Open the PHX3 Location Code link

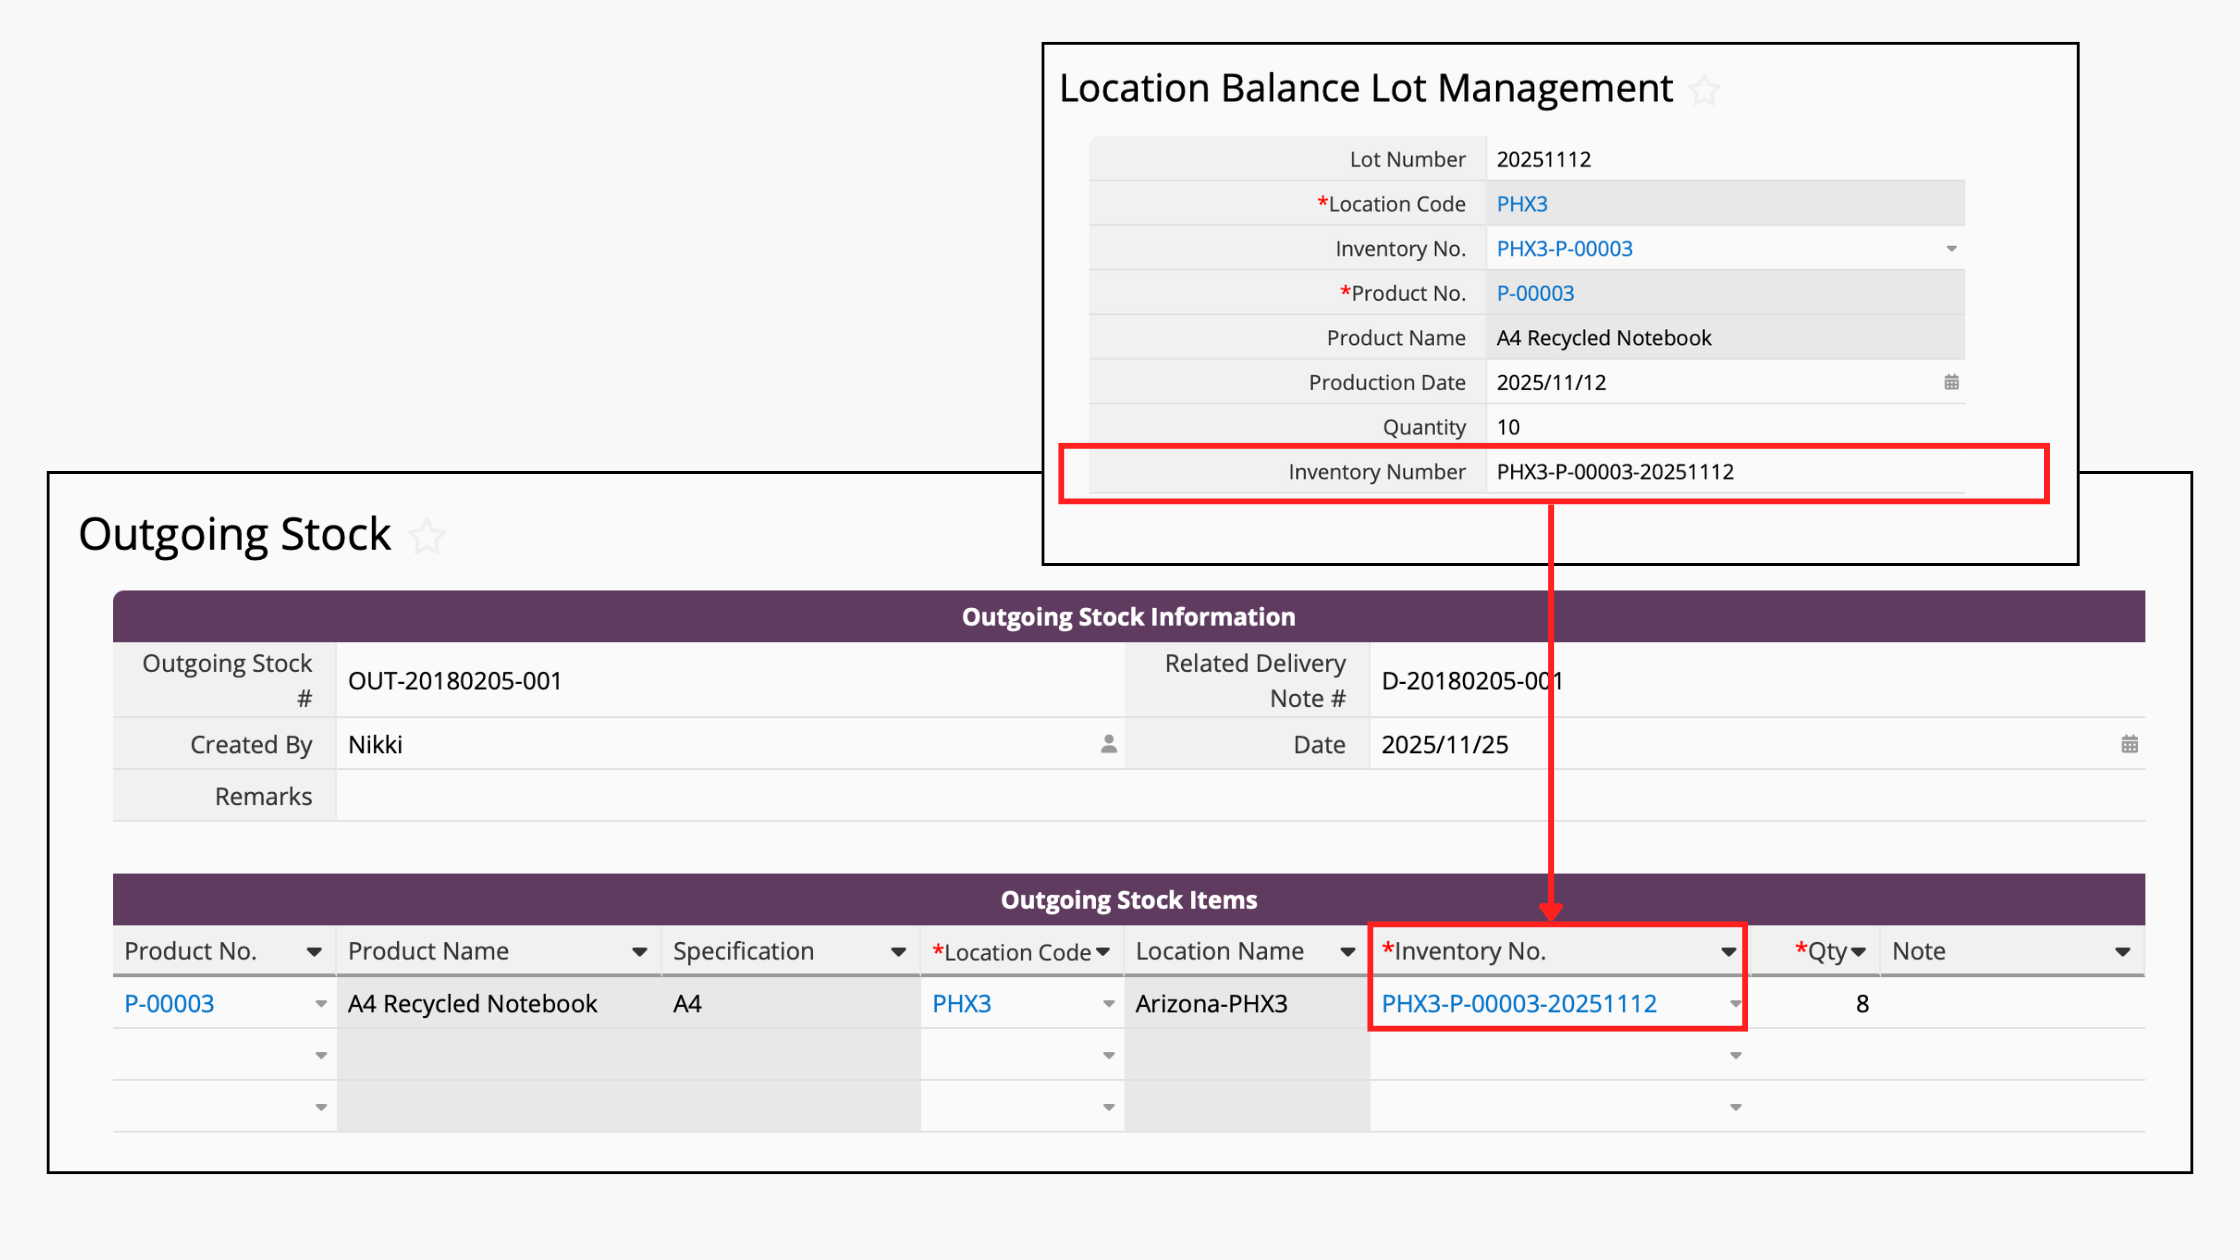1522,204
